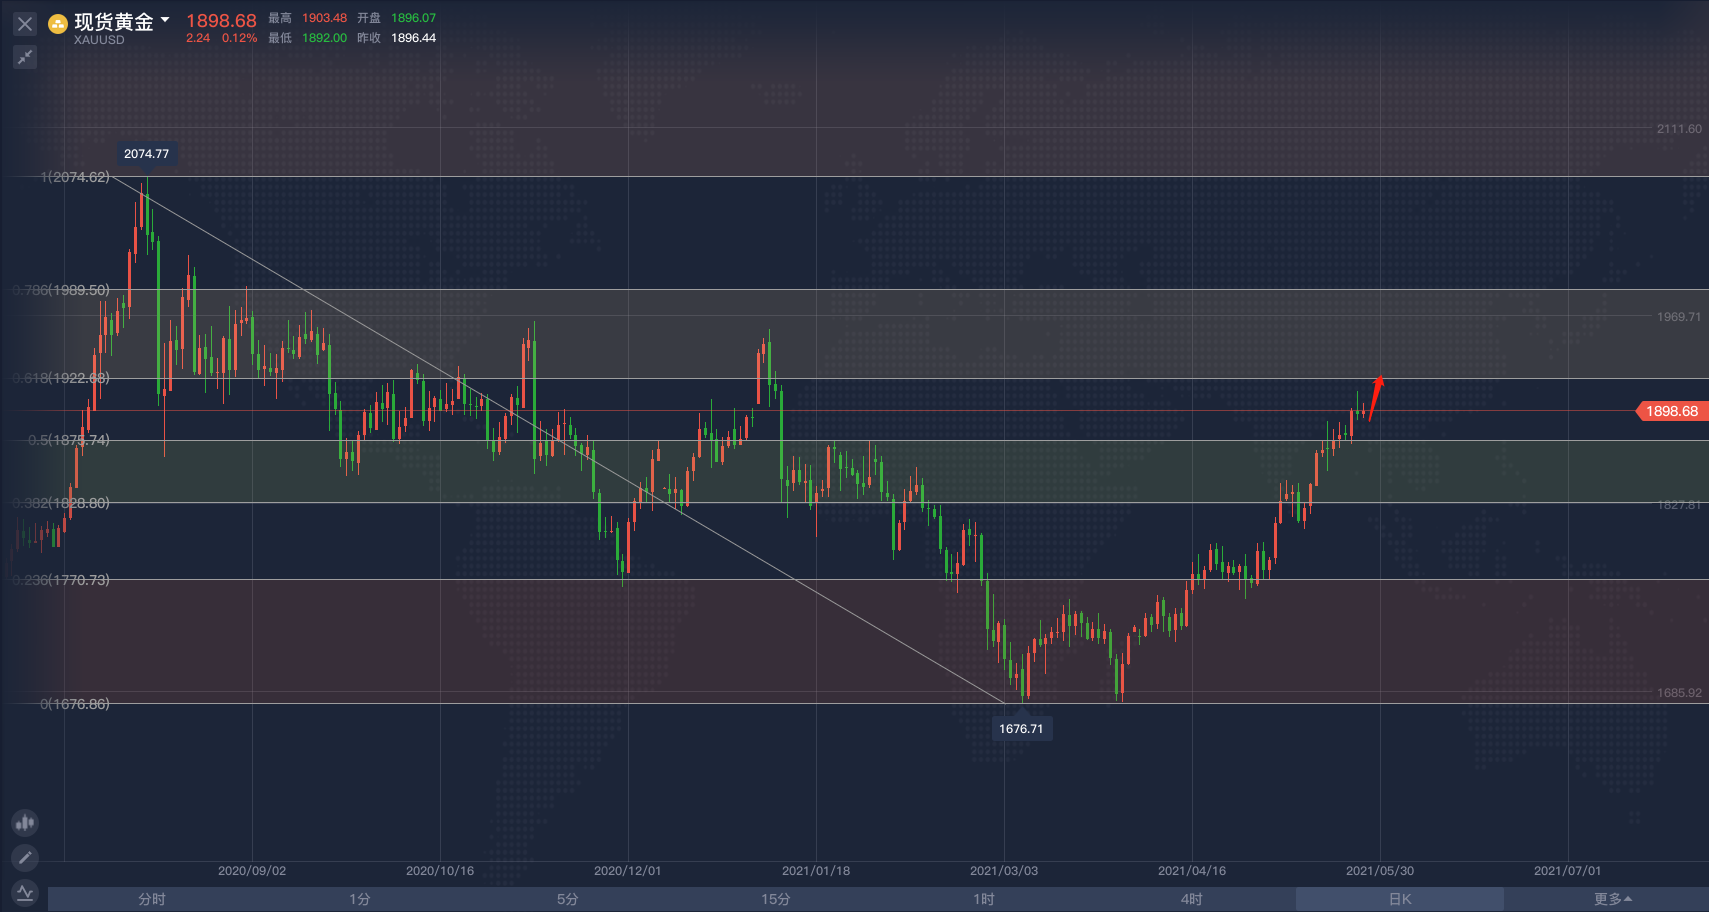
Task: Click the 0.12% change percentage
Action: pos(239,38)
